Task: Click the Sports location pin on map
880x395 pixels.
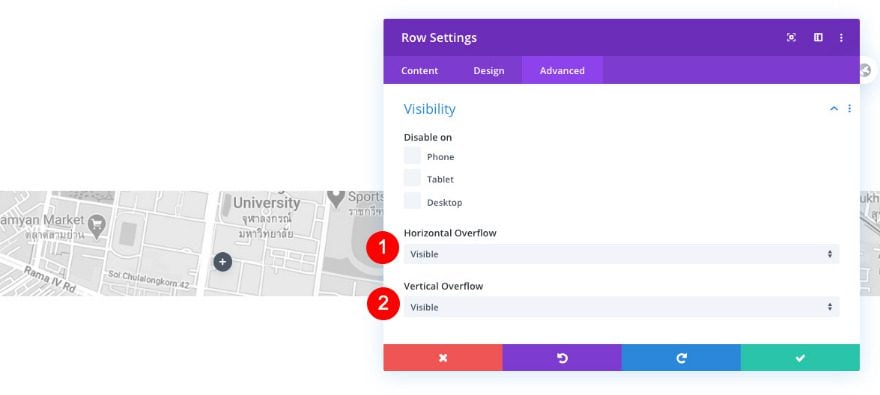Action: click(x=336, y=198)
